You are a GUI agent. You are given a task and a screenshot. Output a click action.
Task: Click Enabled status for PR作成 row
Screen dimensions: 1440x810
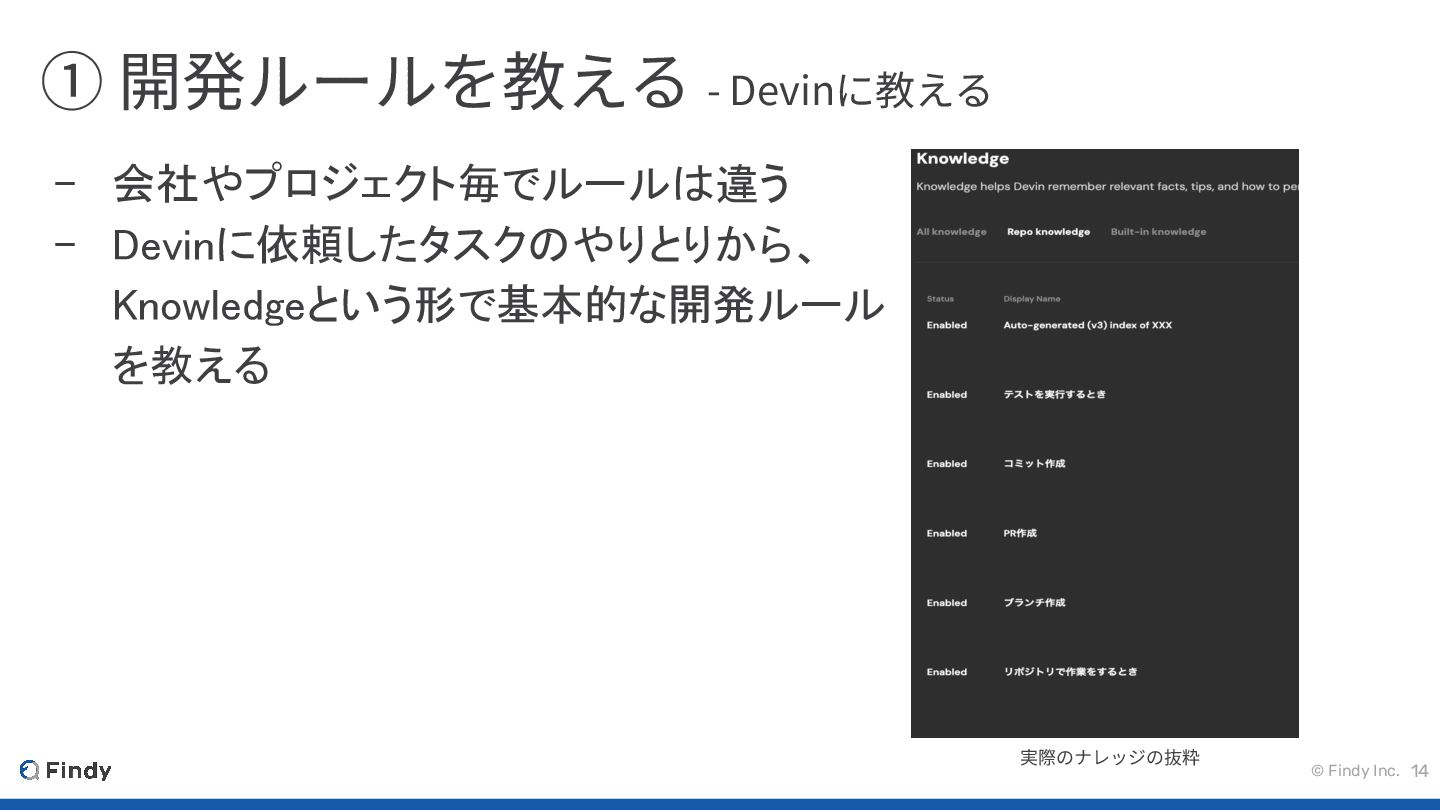[x=946, y=534]
